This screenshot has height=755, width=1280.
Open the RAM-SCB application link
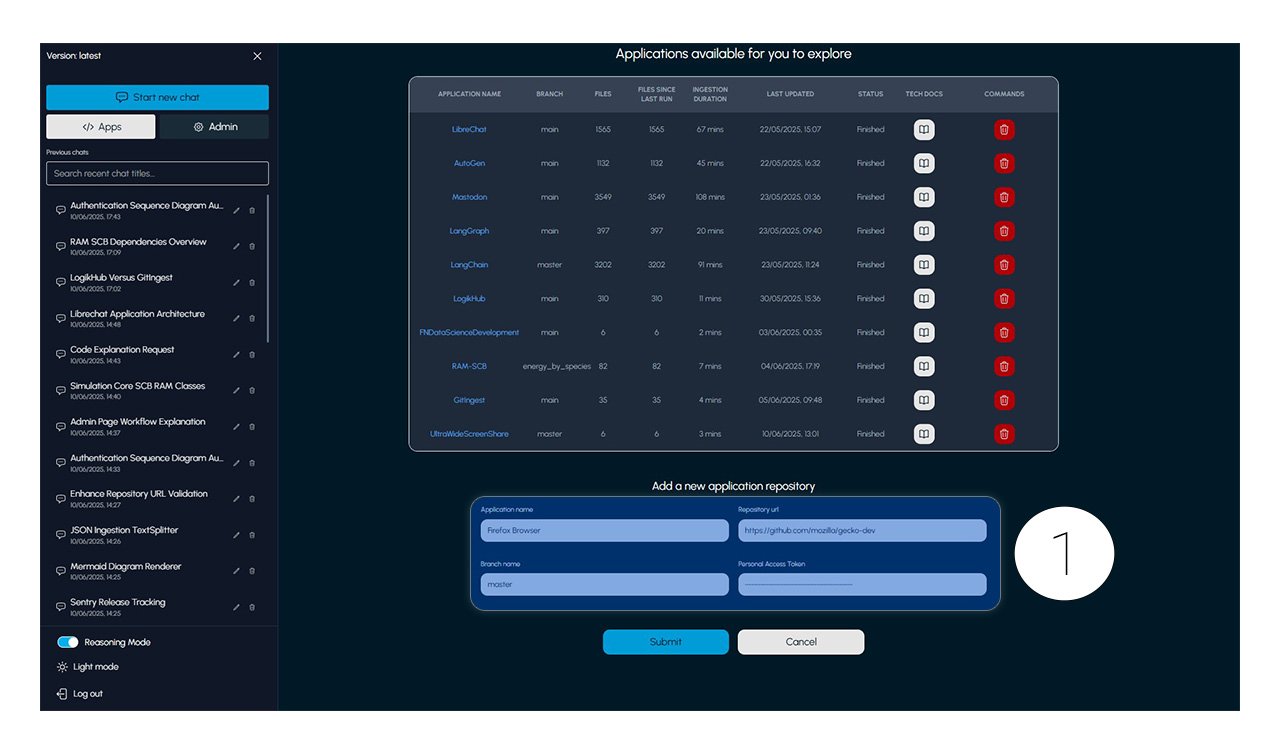[469, 366]
